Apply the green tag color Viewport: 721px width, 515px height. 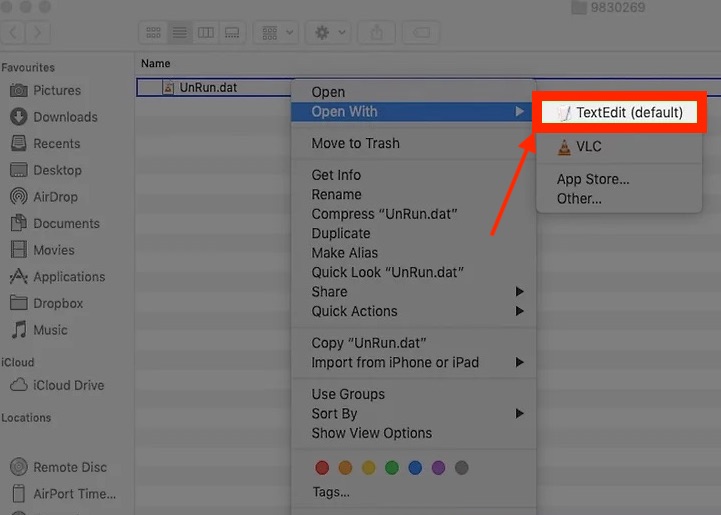[x=392, y=468]
